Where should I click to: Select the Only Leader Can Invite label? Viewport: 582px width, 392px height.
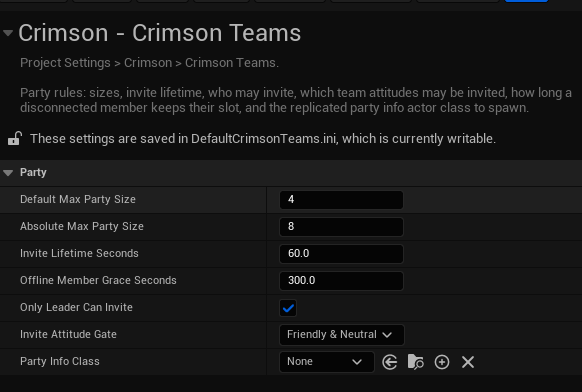(76, 307)
